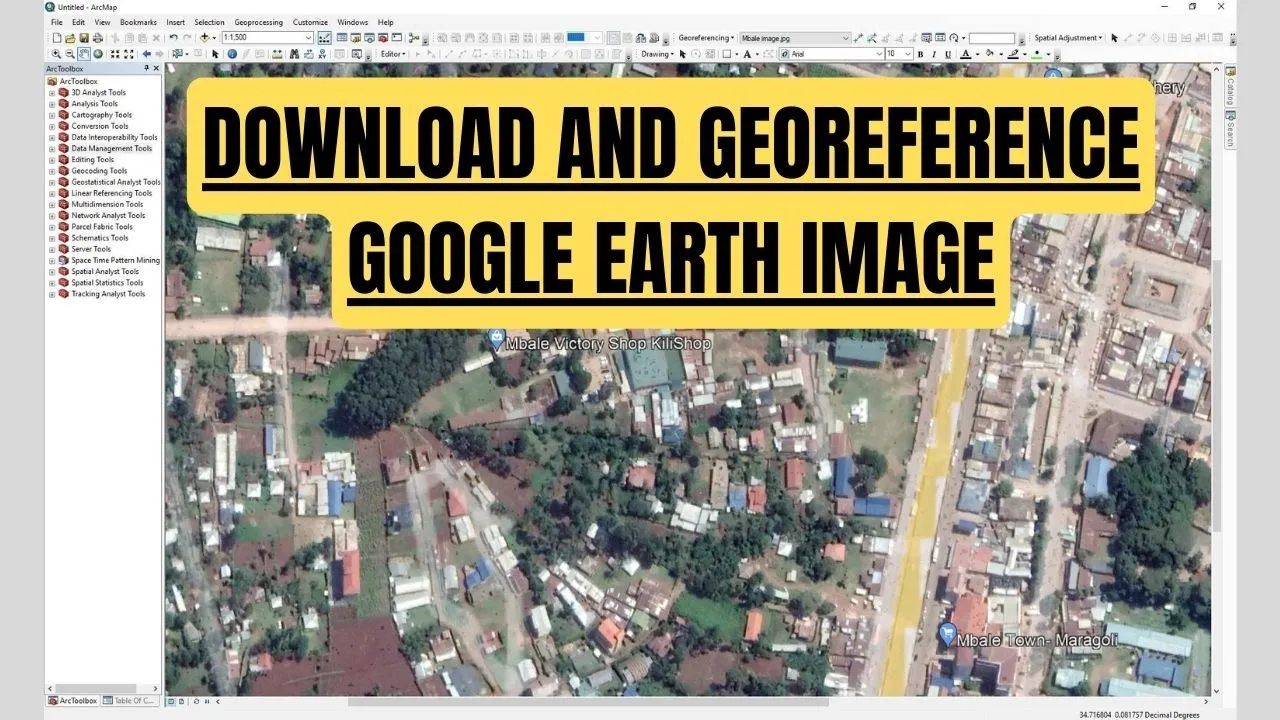This screenshot has height=720, width=1280.
Task: Save the map with the floppy disk icon
Action: point(84,38)
